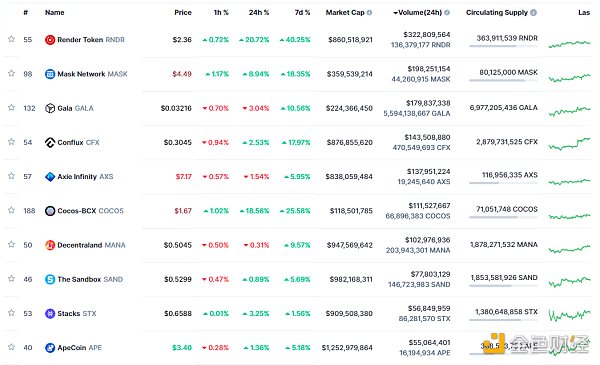The width and height of the screenshot is (600, 365).
Task: Sort by Volume(24h) column arrow
Action: coord(395,13)
